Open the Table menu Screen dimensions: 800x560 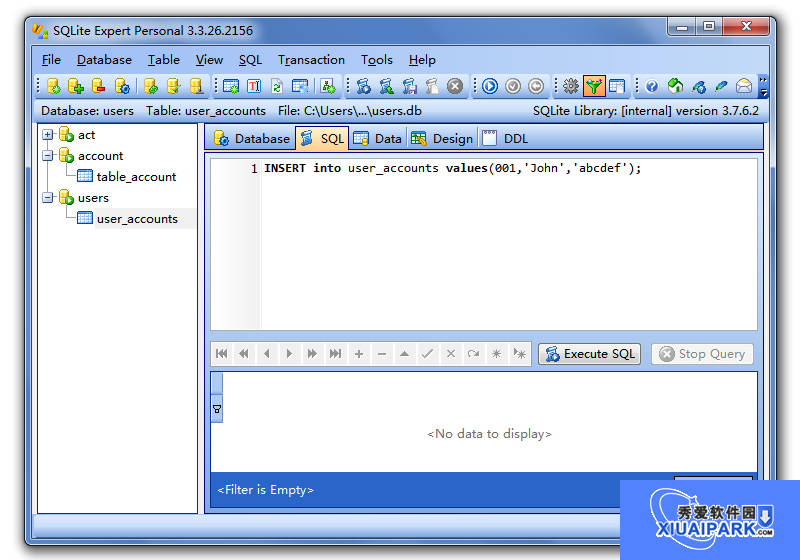pyautogui.click(x=164, y=60)
